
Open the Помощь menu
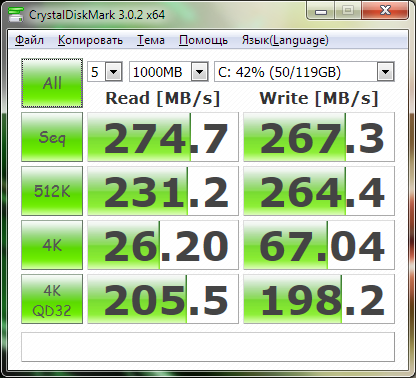pos(203,40)
